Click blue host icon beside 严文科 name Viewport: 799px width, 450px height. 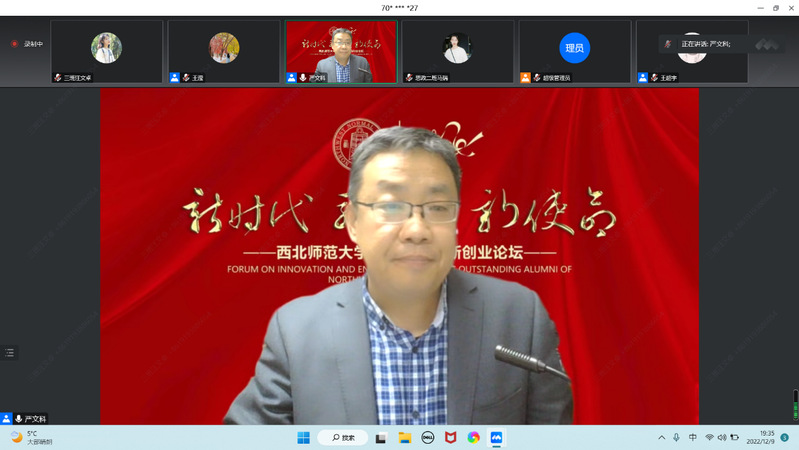point(6,418)
